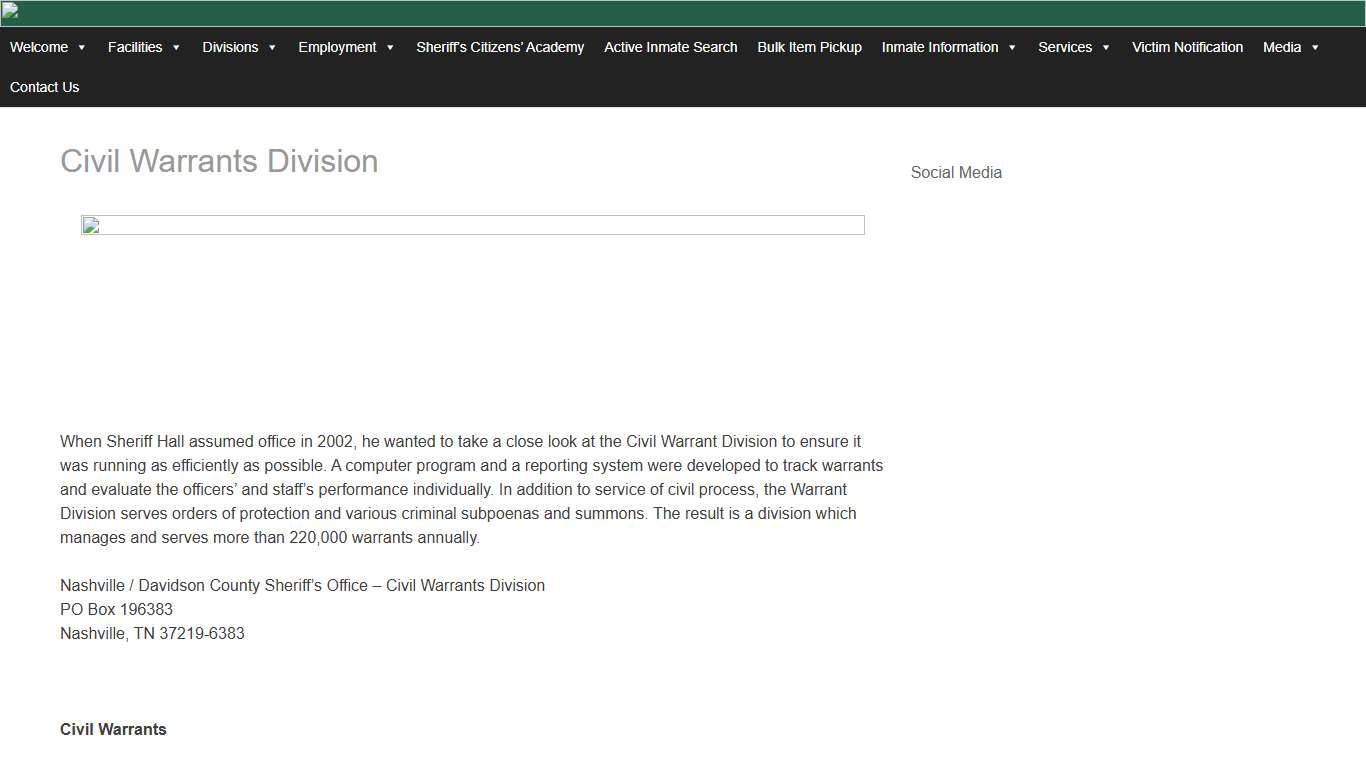The image size is (1366, 768).
Task: Click the Media arrow chevron
Action: coord(1314,47)
